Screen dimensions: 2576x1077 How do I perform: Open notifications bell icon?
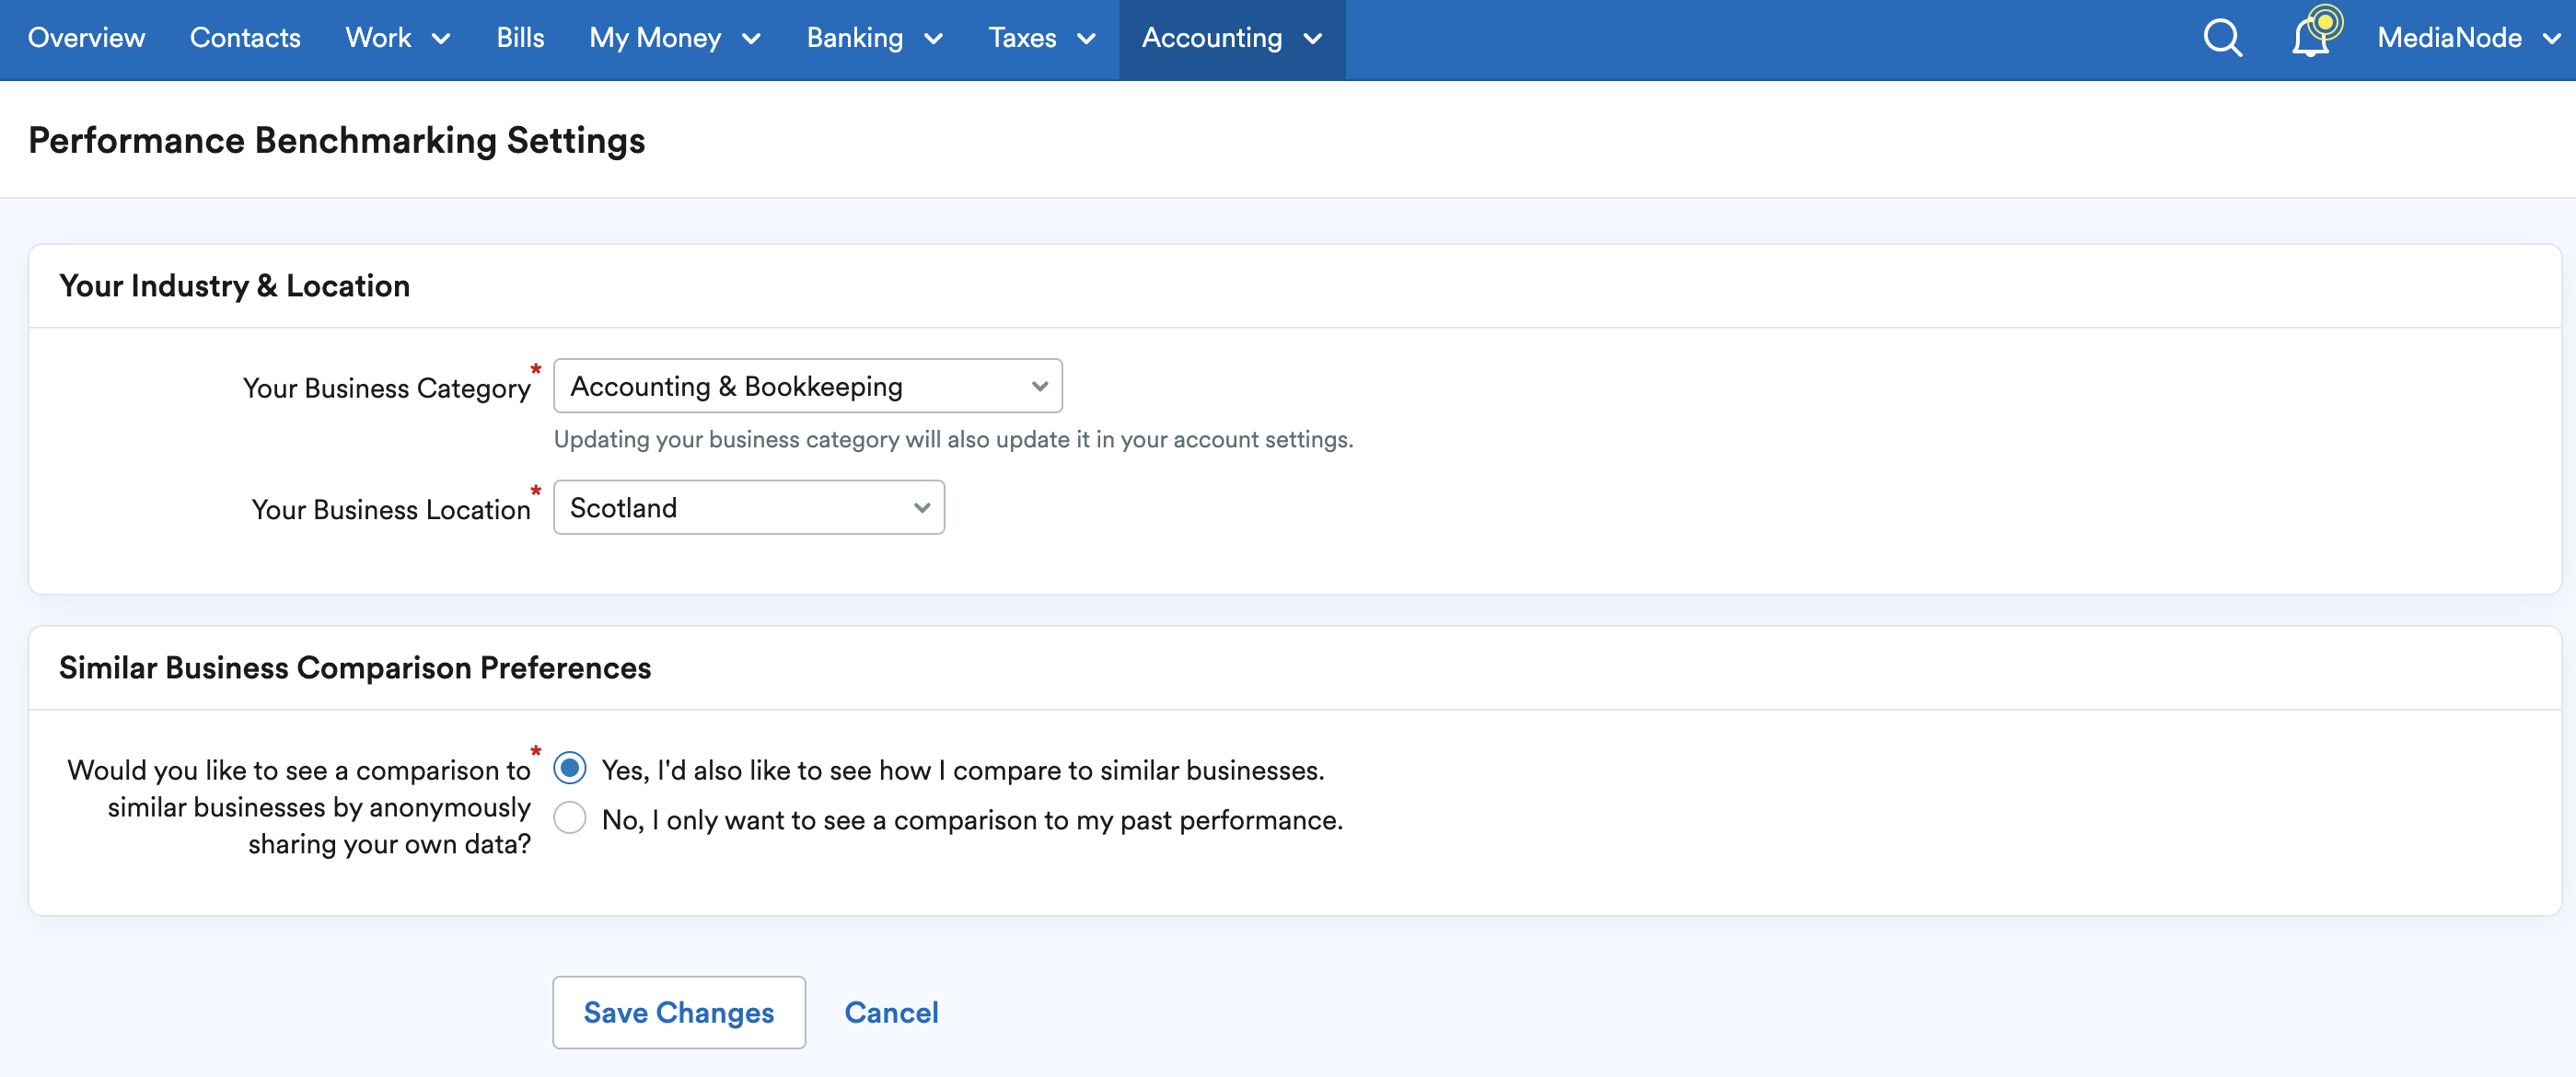[x=2311, y=37]
